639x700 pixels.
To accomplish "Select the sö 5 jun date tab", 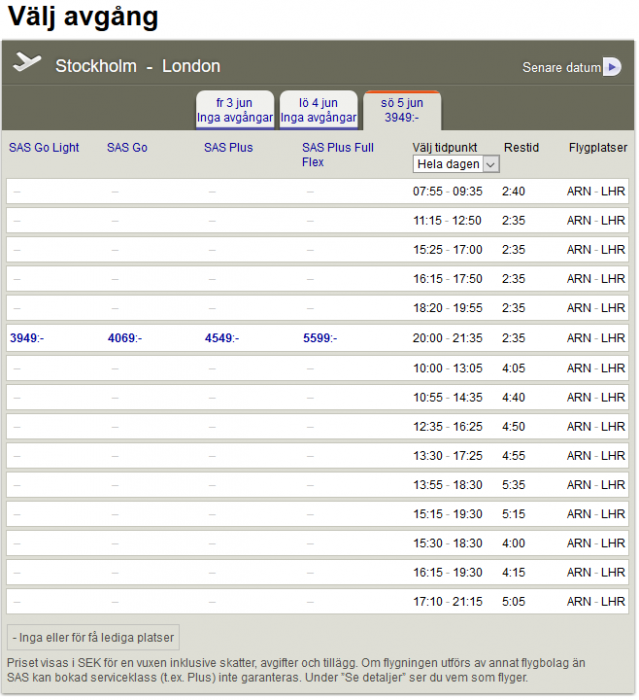I will 401,110.
